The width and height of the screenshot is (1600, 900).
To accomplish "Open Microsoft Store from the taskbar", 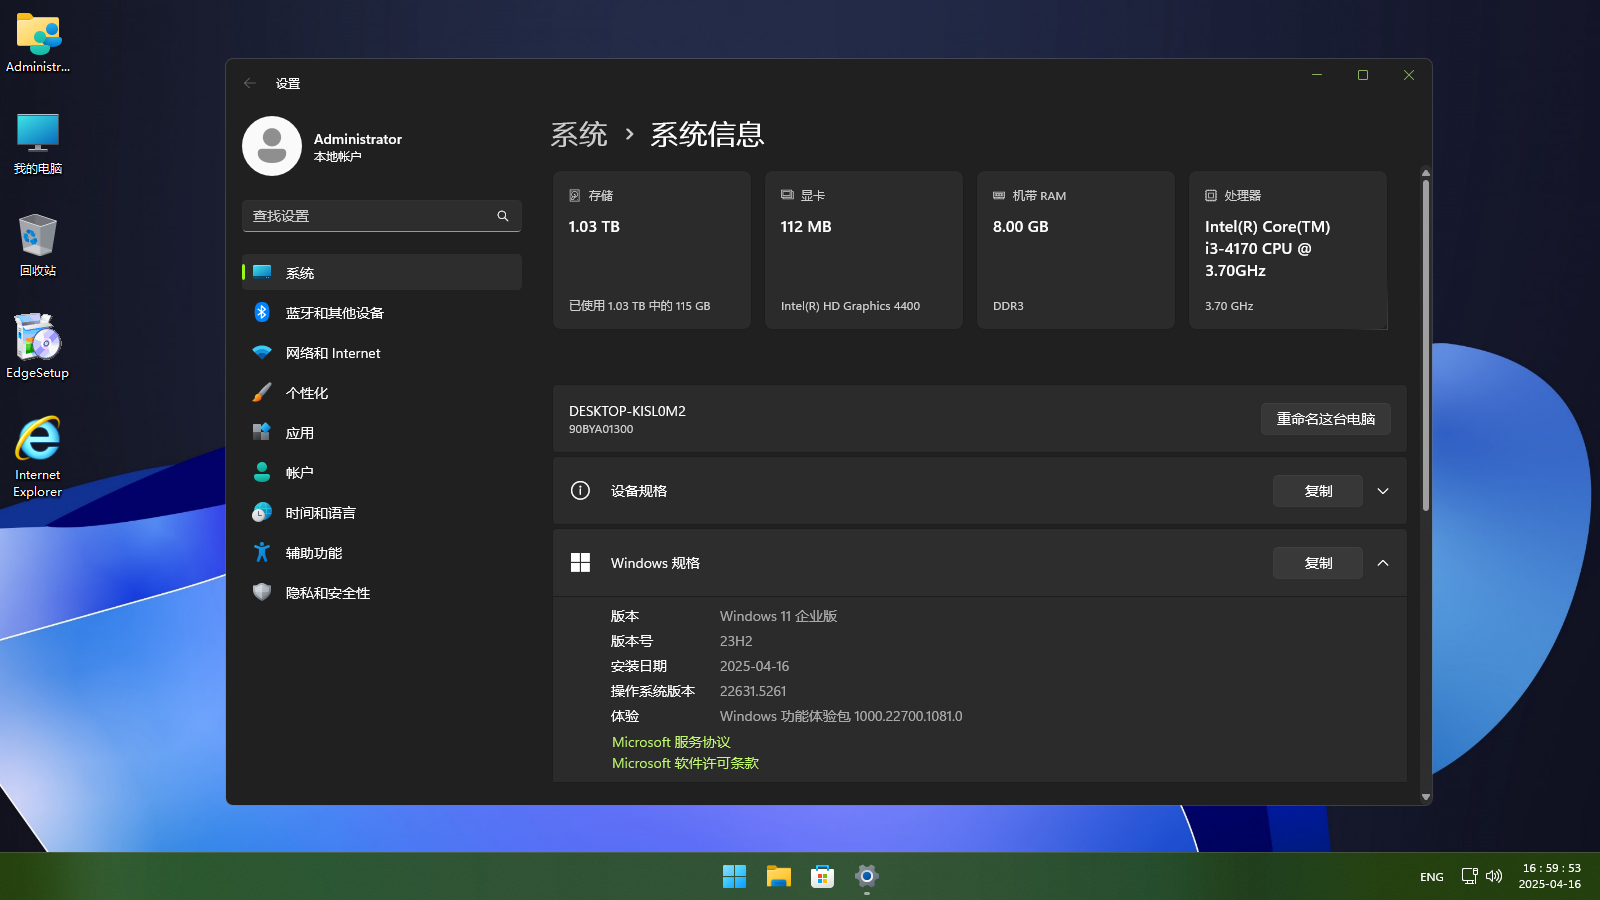I will [822, 877].
